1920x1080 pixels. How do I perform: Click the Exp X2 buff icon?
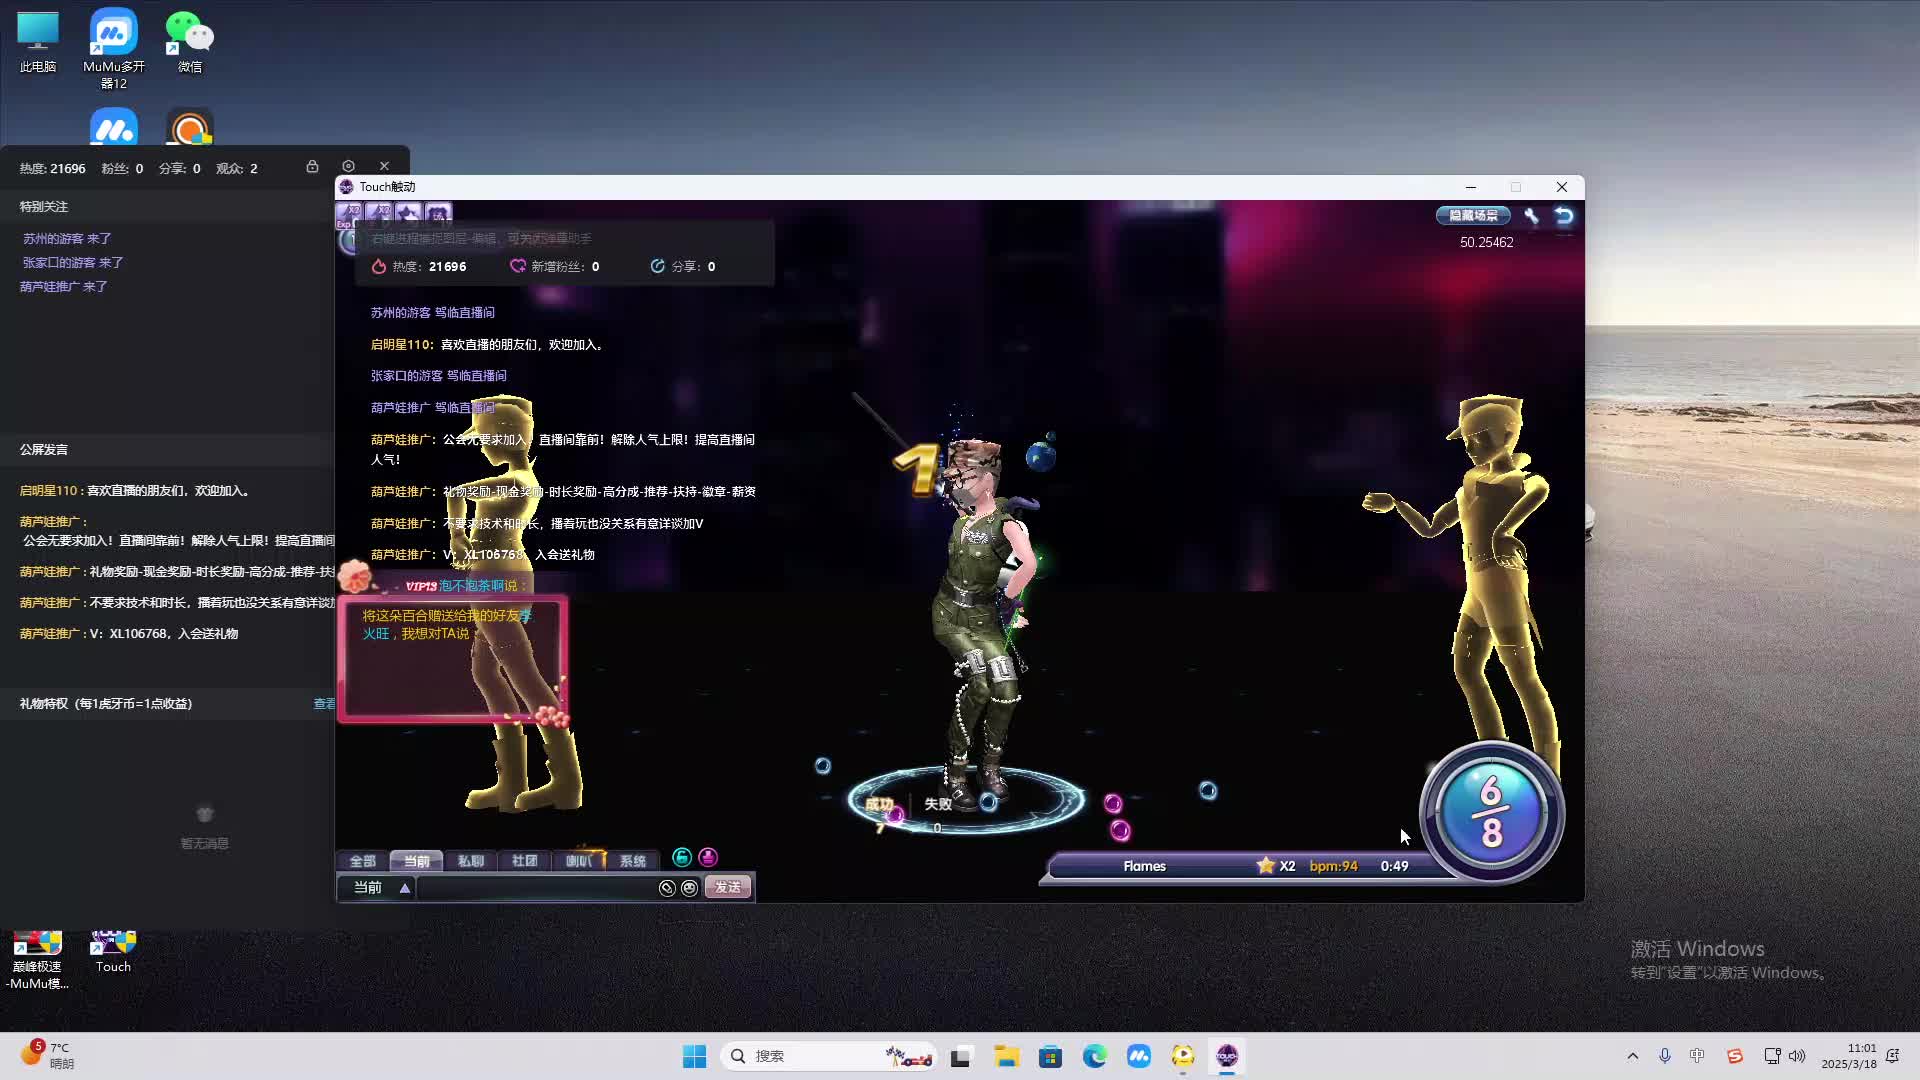tap(349, 213)
